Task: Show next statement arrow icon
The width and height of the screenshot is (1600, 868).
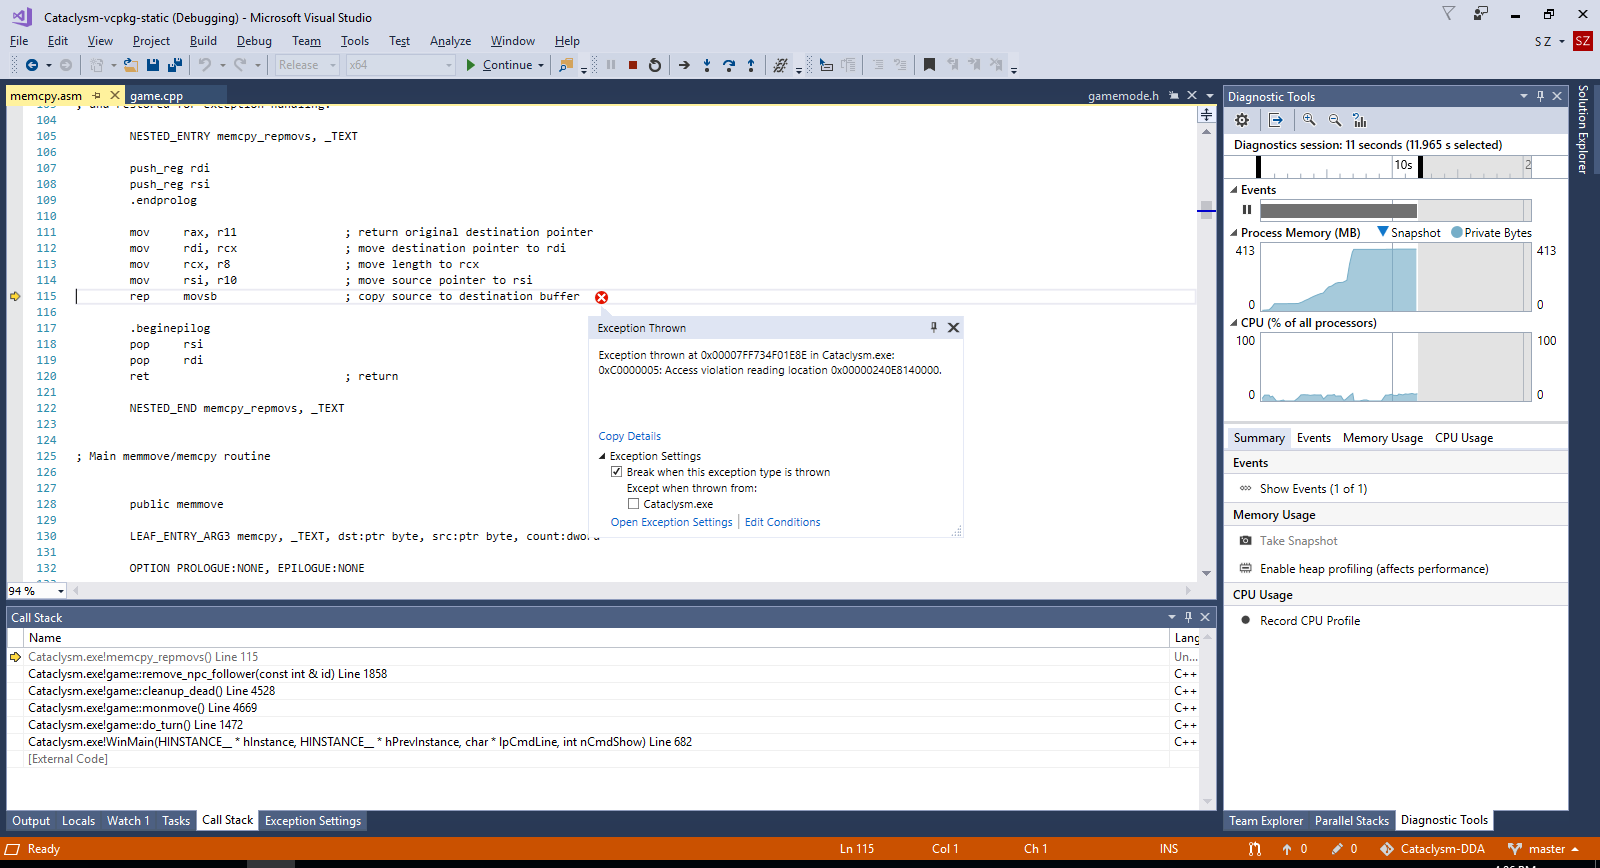Action: tap(684, 65)
